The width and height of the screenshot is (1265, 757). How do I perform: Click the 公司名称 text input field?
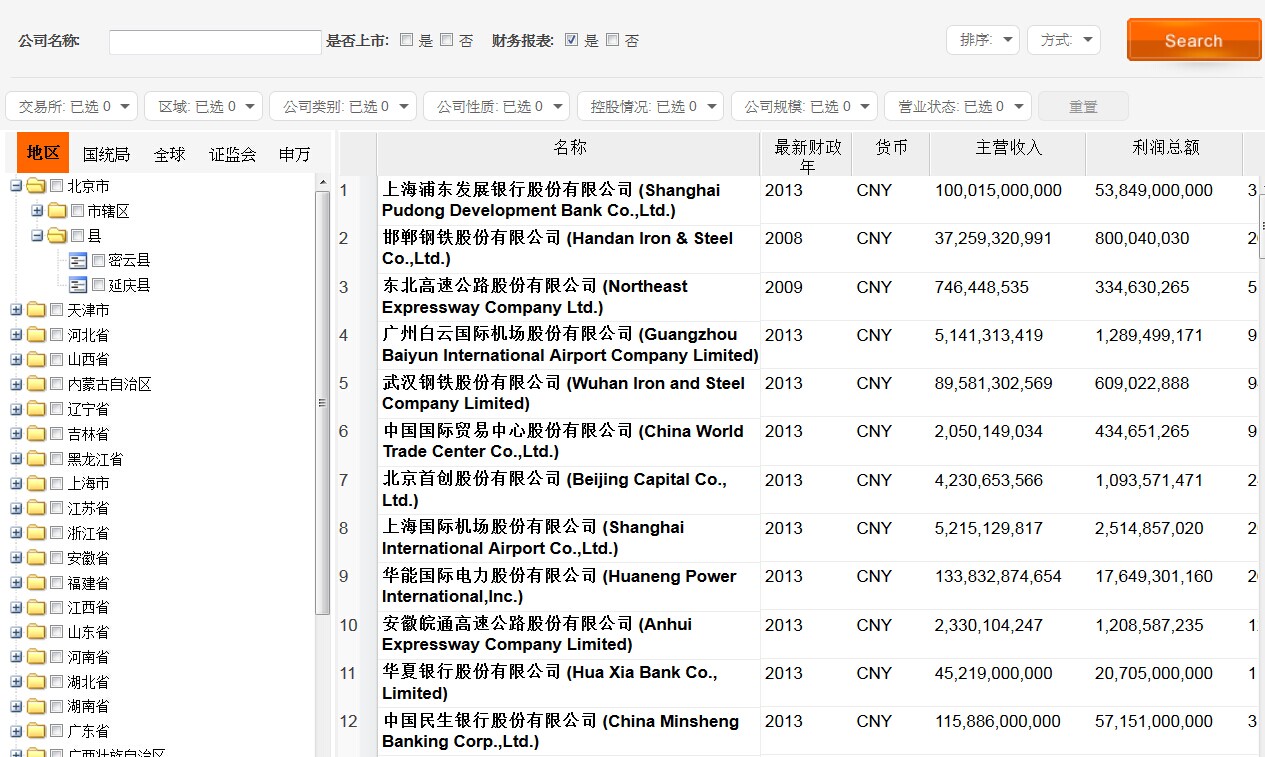coord(215,42)
